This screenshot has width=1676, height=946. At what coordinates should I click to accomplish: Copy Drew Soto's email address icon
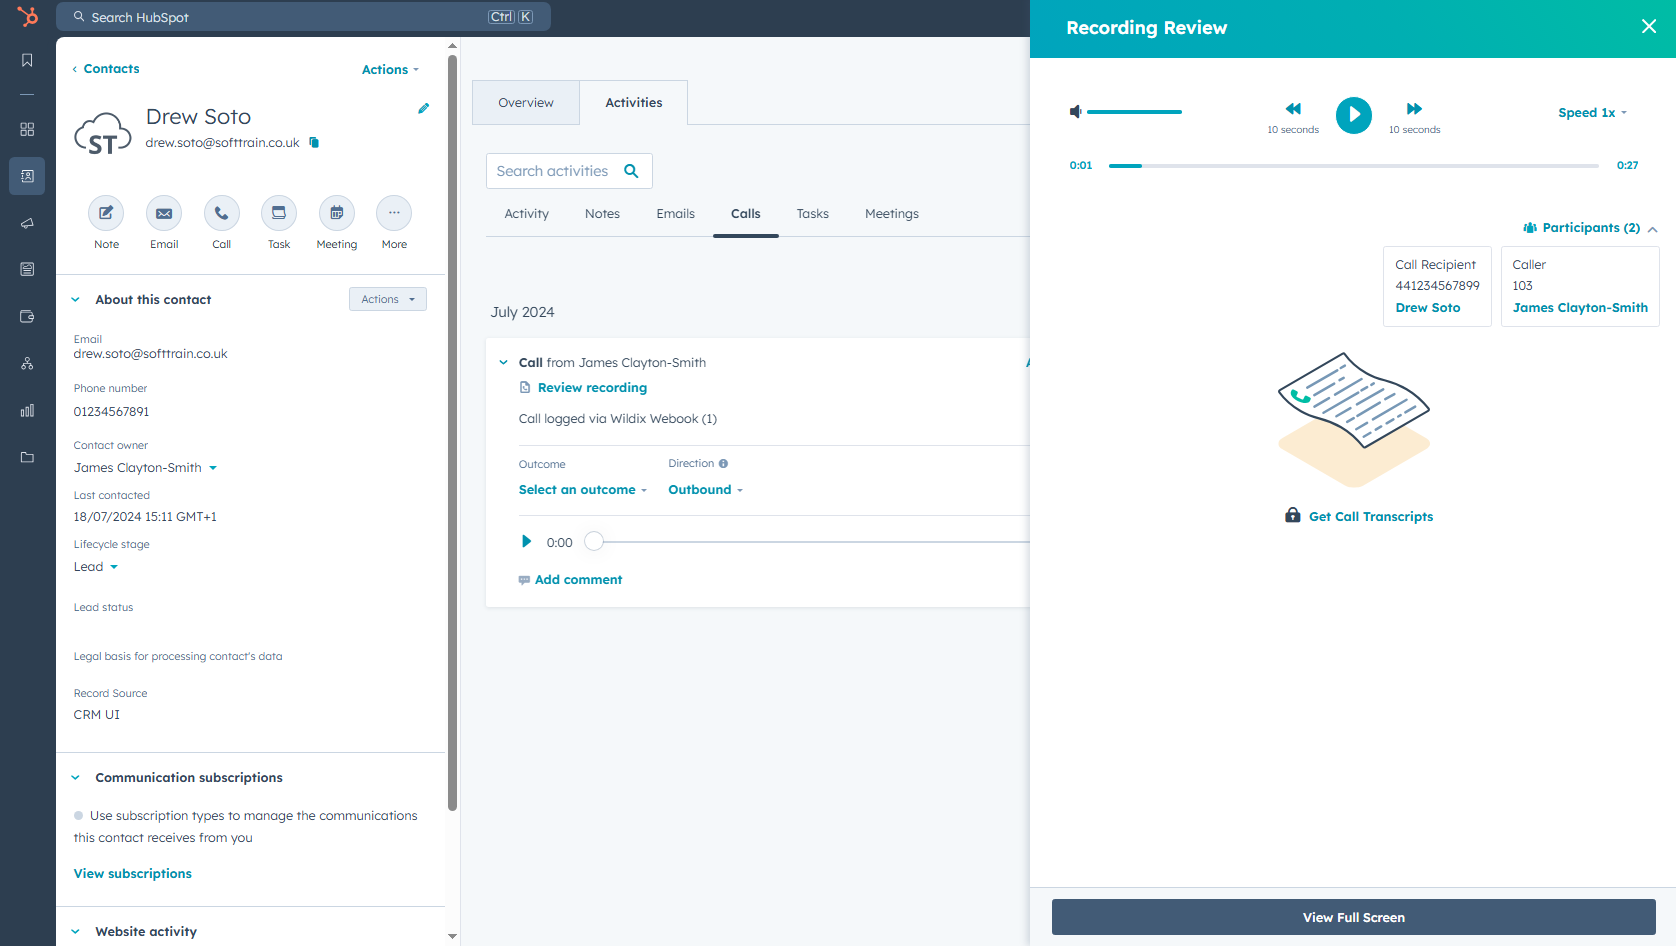coord(314,142)
